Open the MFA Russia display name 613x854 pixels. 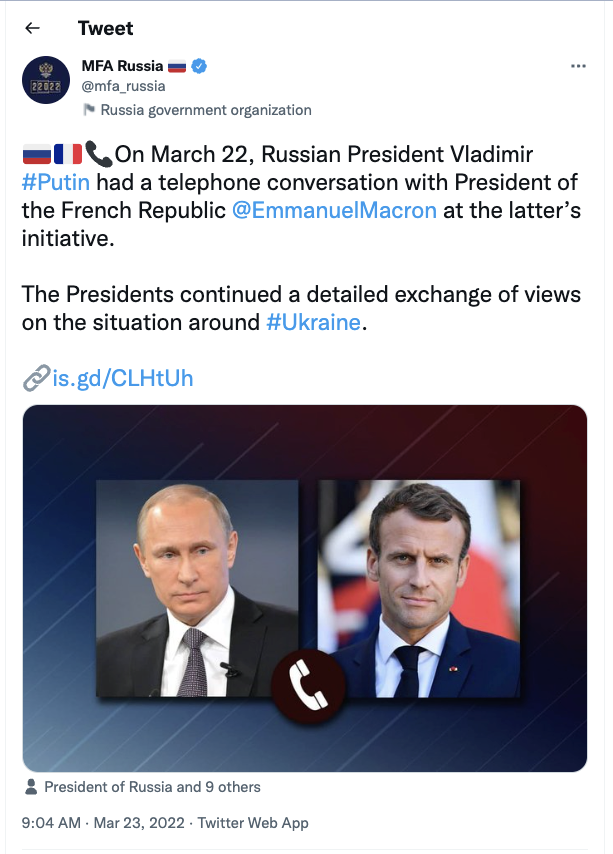click(x=122, y=66)
